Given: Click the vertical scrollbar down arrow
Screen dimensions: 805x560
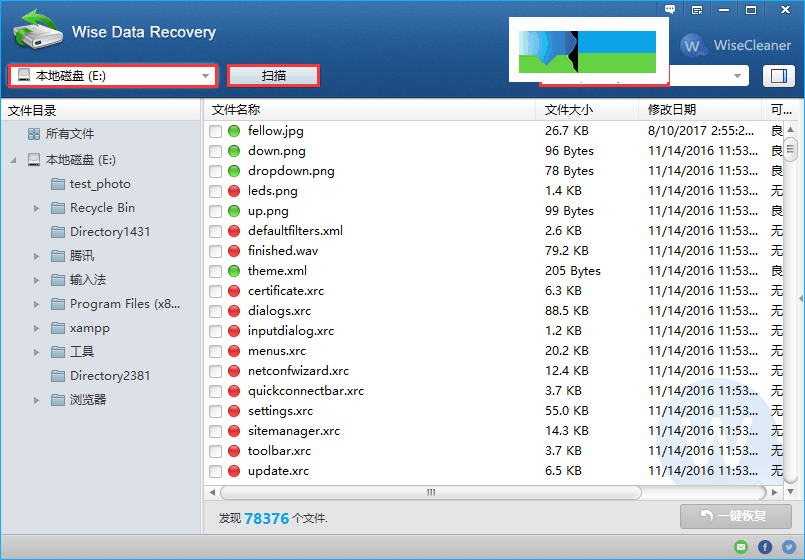Looking at the screenshot, I should pos(791,492).
